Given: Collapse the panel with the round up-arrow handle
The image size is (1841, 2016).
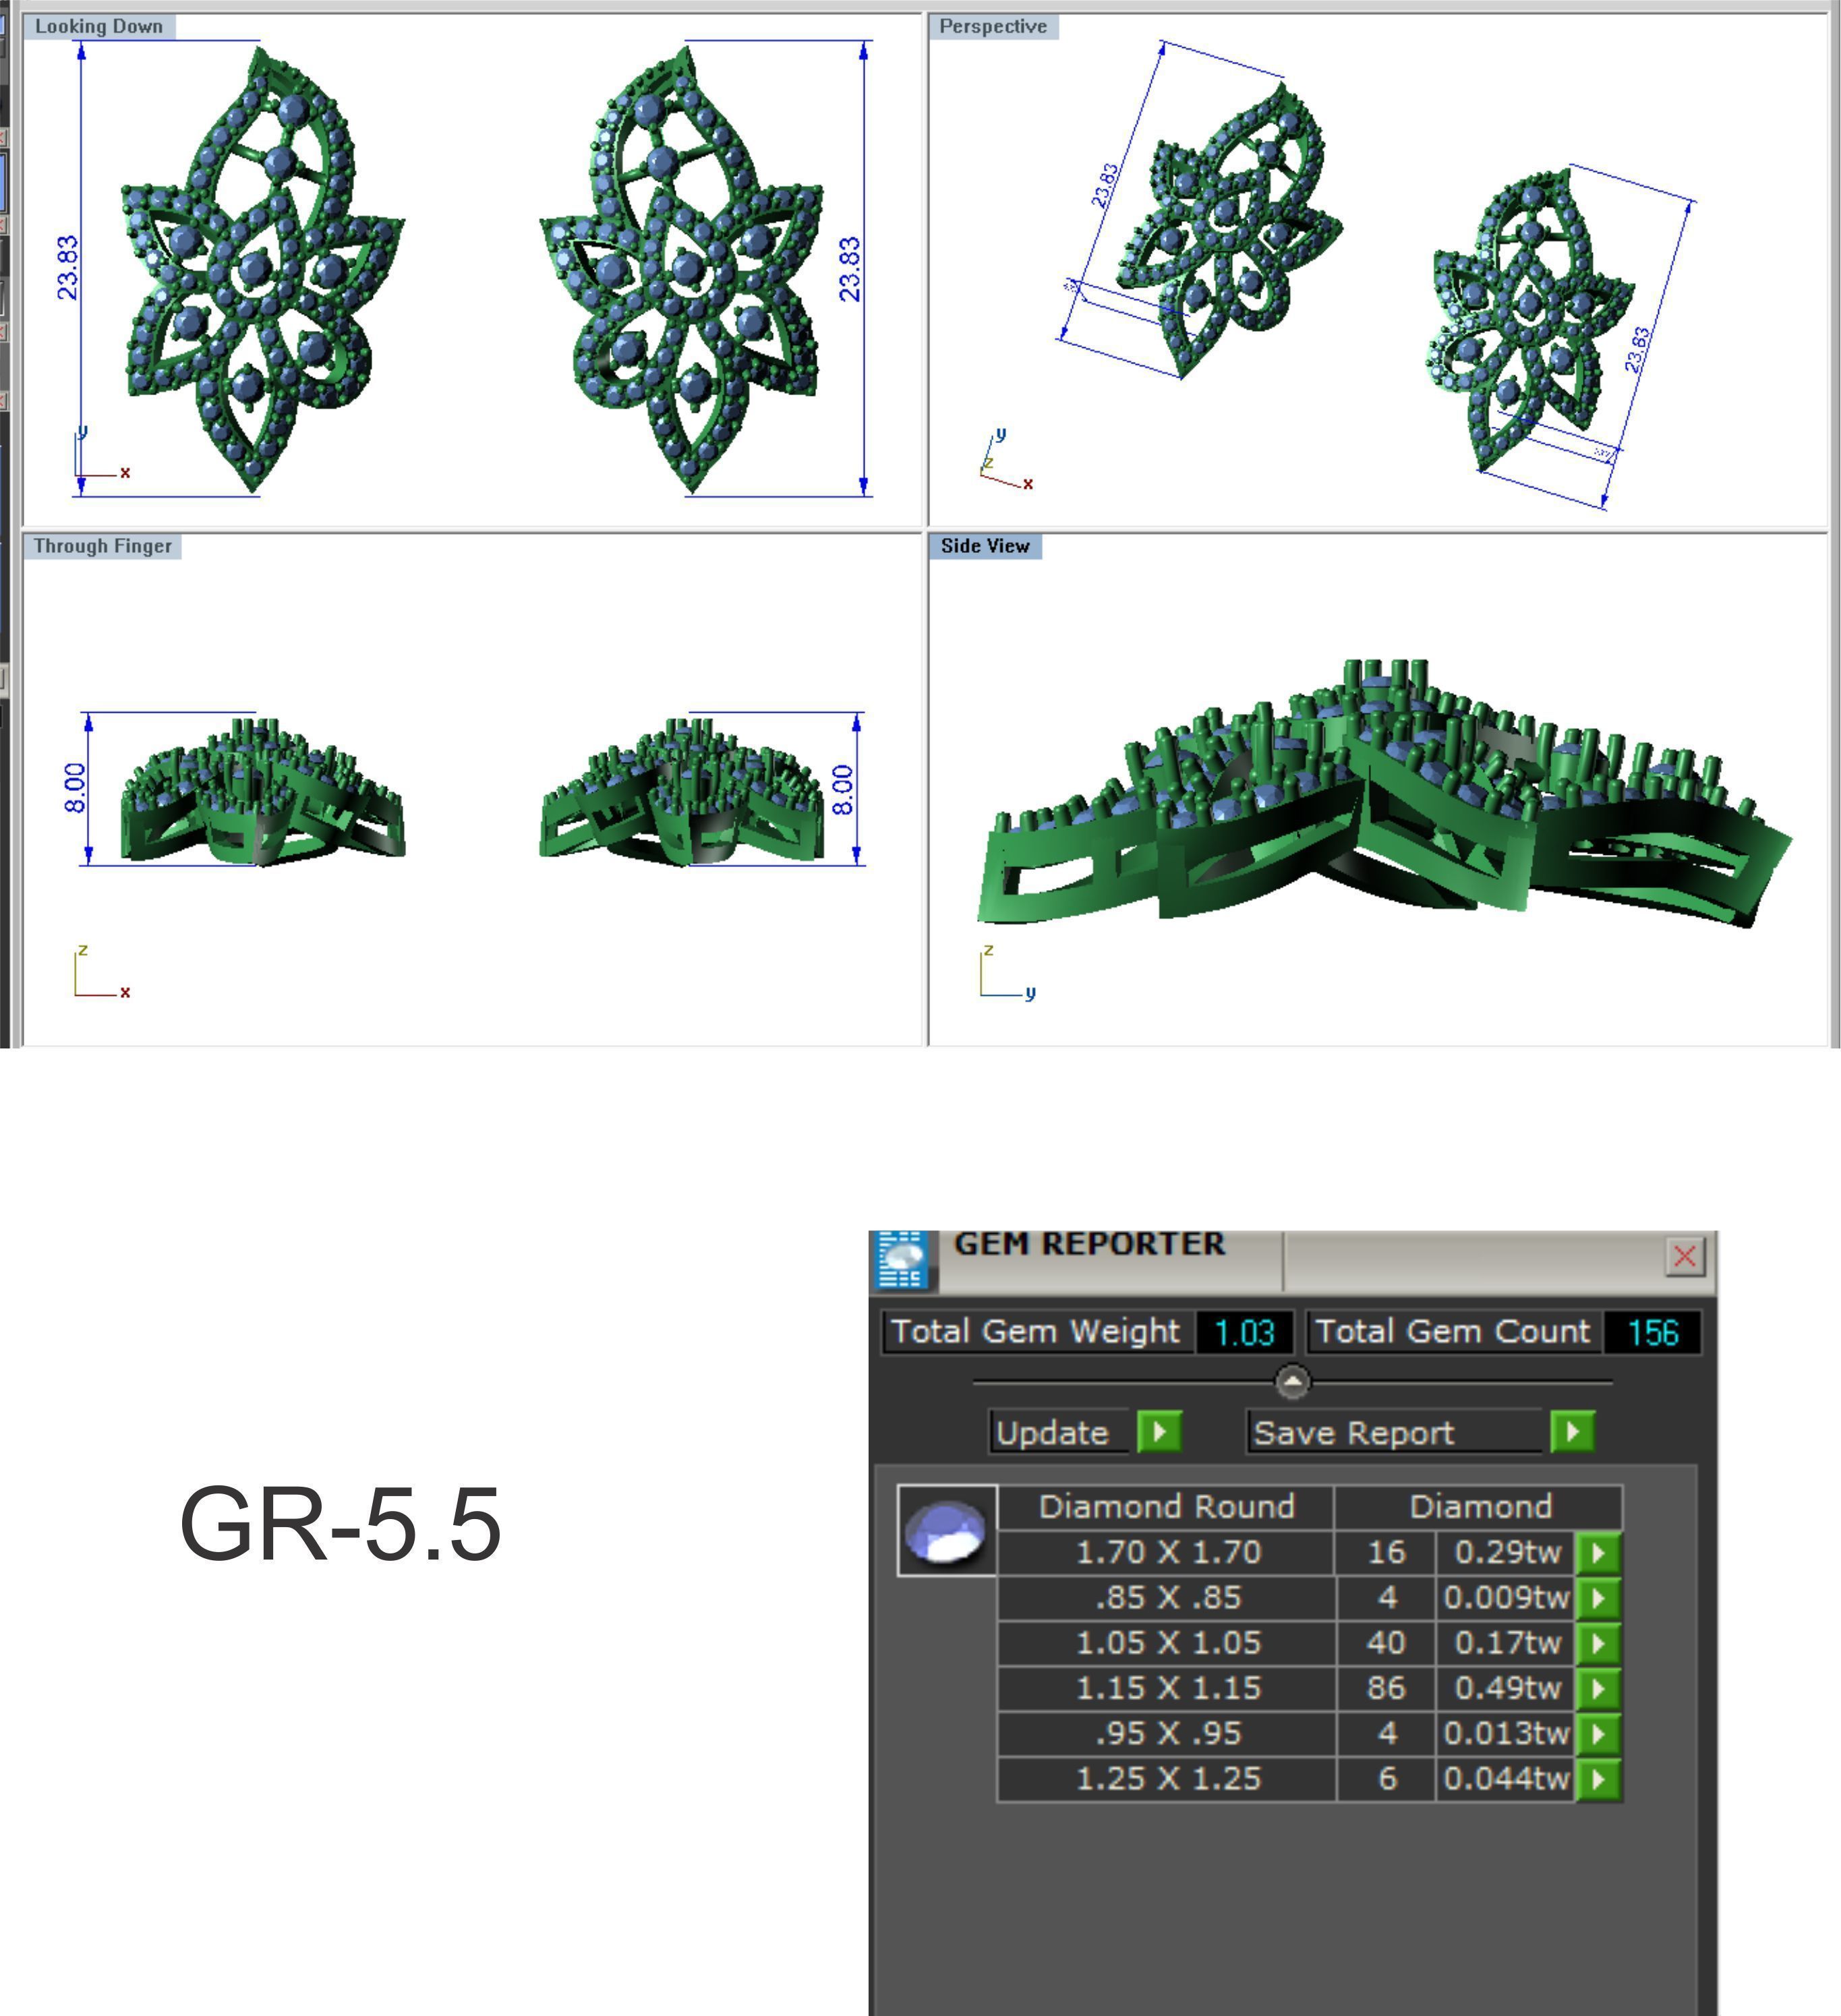Looking at the screenshot, I should [x=1292, y=1382].
